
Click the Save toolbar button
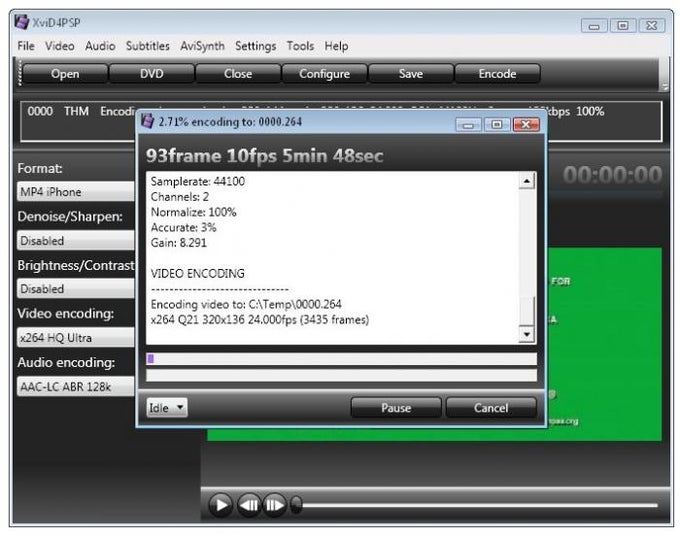(411, 74)
